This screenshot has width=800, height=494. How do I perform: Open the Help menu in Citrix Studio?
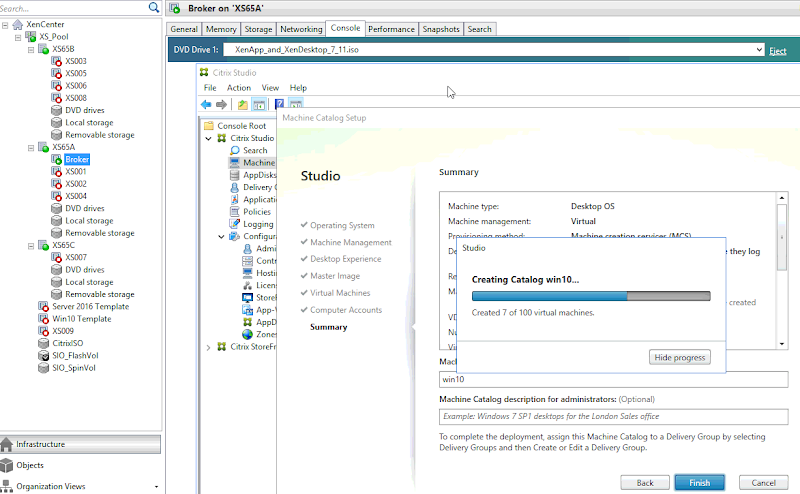pos(298,88)
